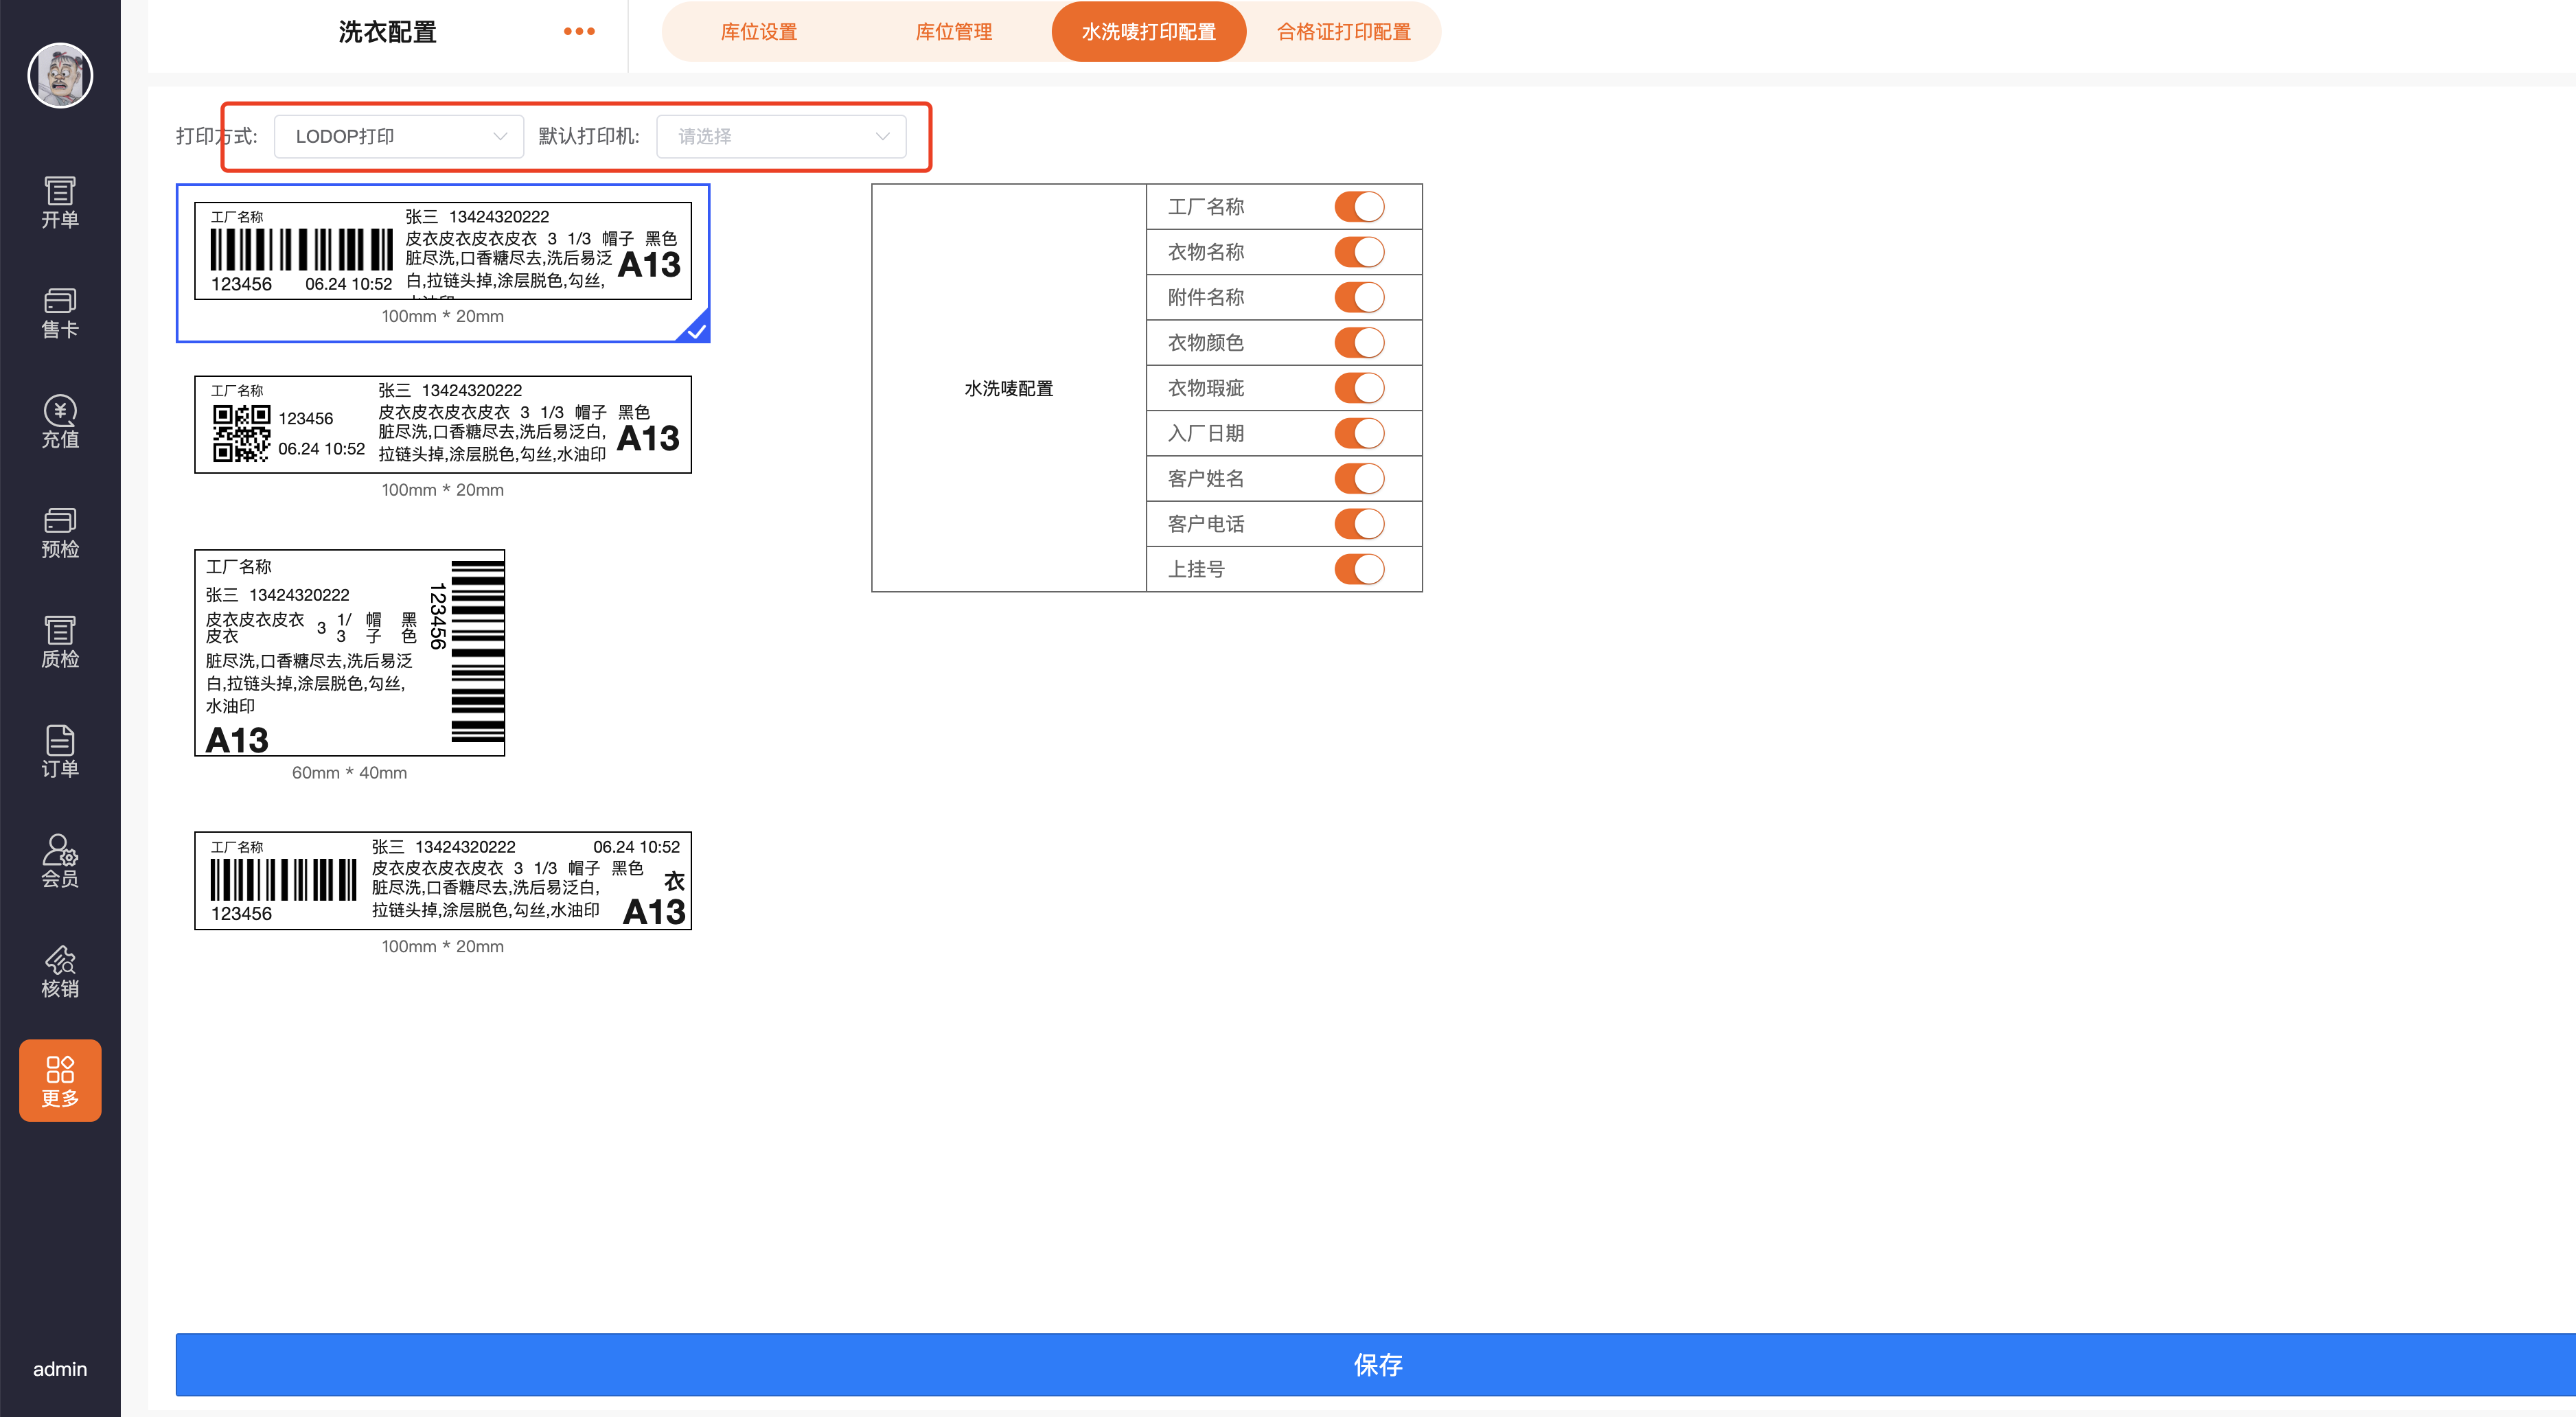Disable the 工厂名称 toggle
Screen dimensions: 2576x1417
coord(1359,207)
